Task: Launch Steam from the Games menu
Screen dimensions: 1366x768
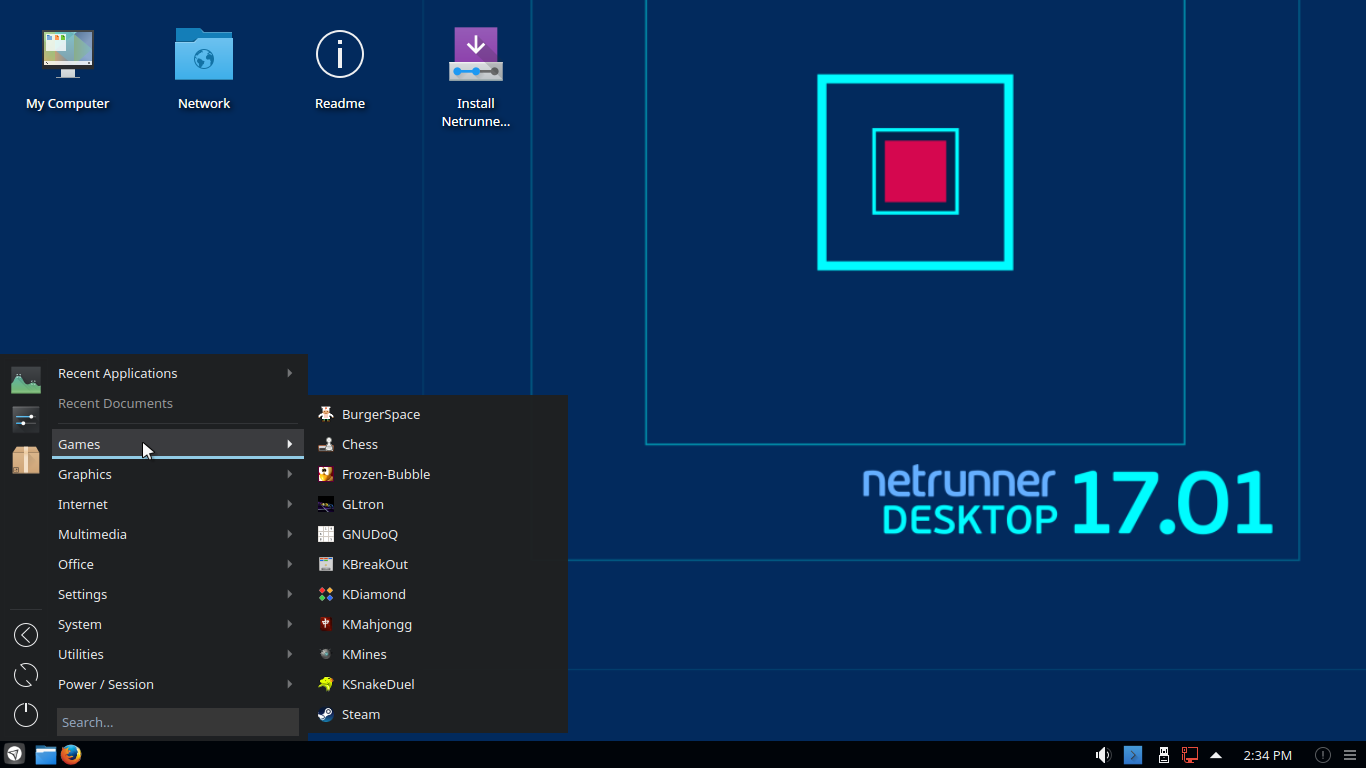Action: 361,714
